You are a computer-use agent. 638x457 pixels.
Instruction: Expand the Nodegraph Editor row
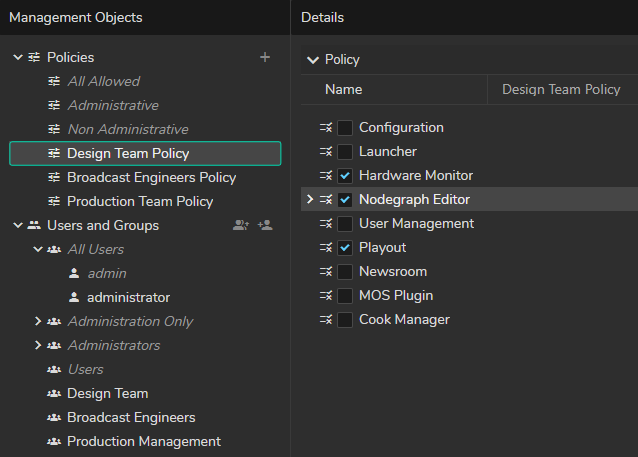310,200
